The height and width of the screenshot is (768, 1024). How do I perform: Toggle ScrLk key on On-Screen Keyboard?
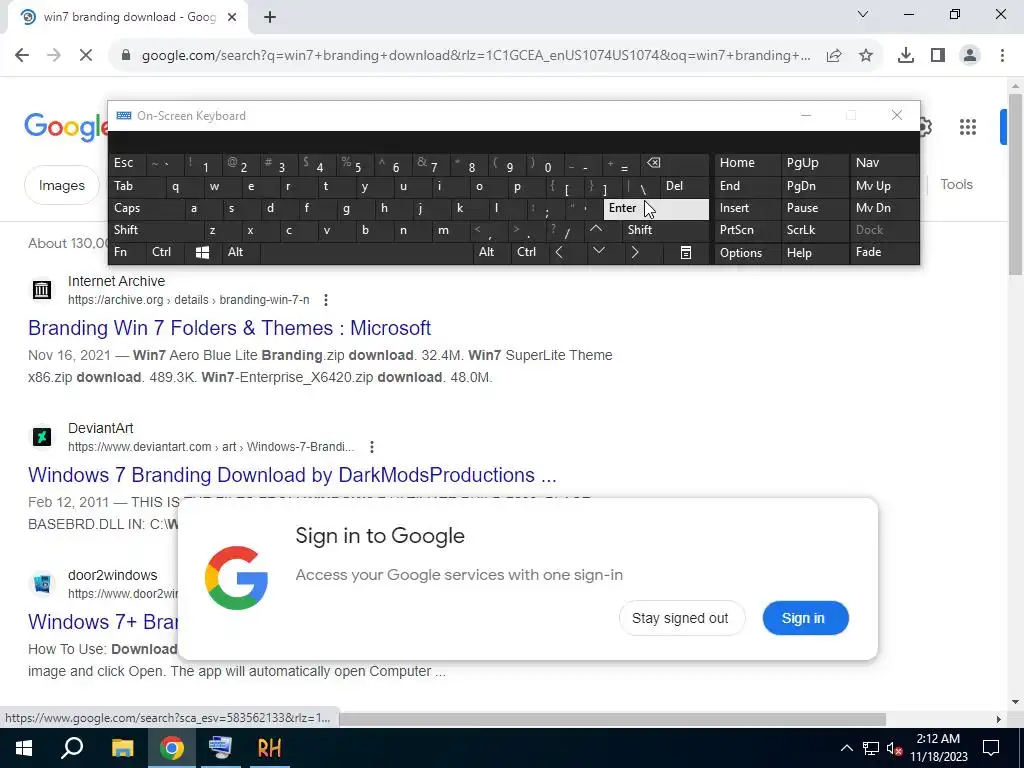pyautogui.click(x=814, y=230)
